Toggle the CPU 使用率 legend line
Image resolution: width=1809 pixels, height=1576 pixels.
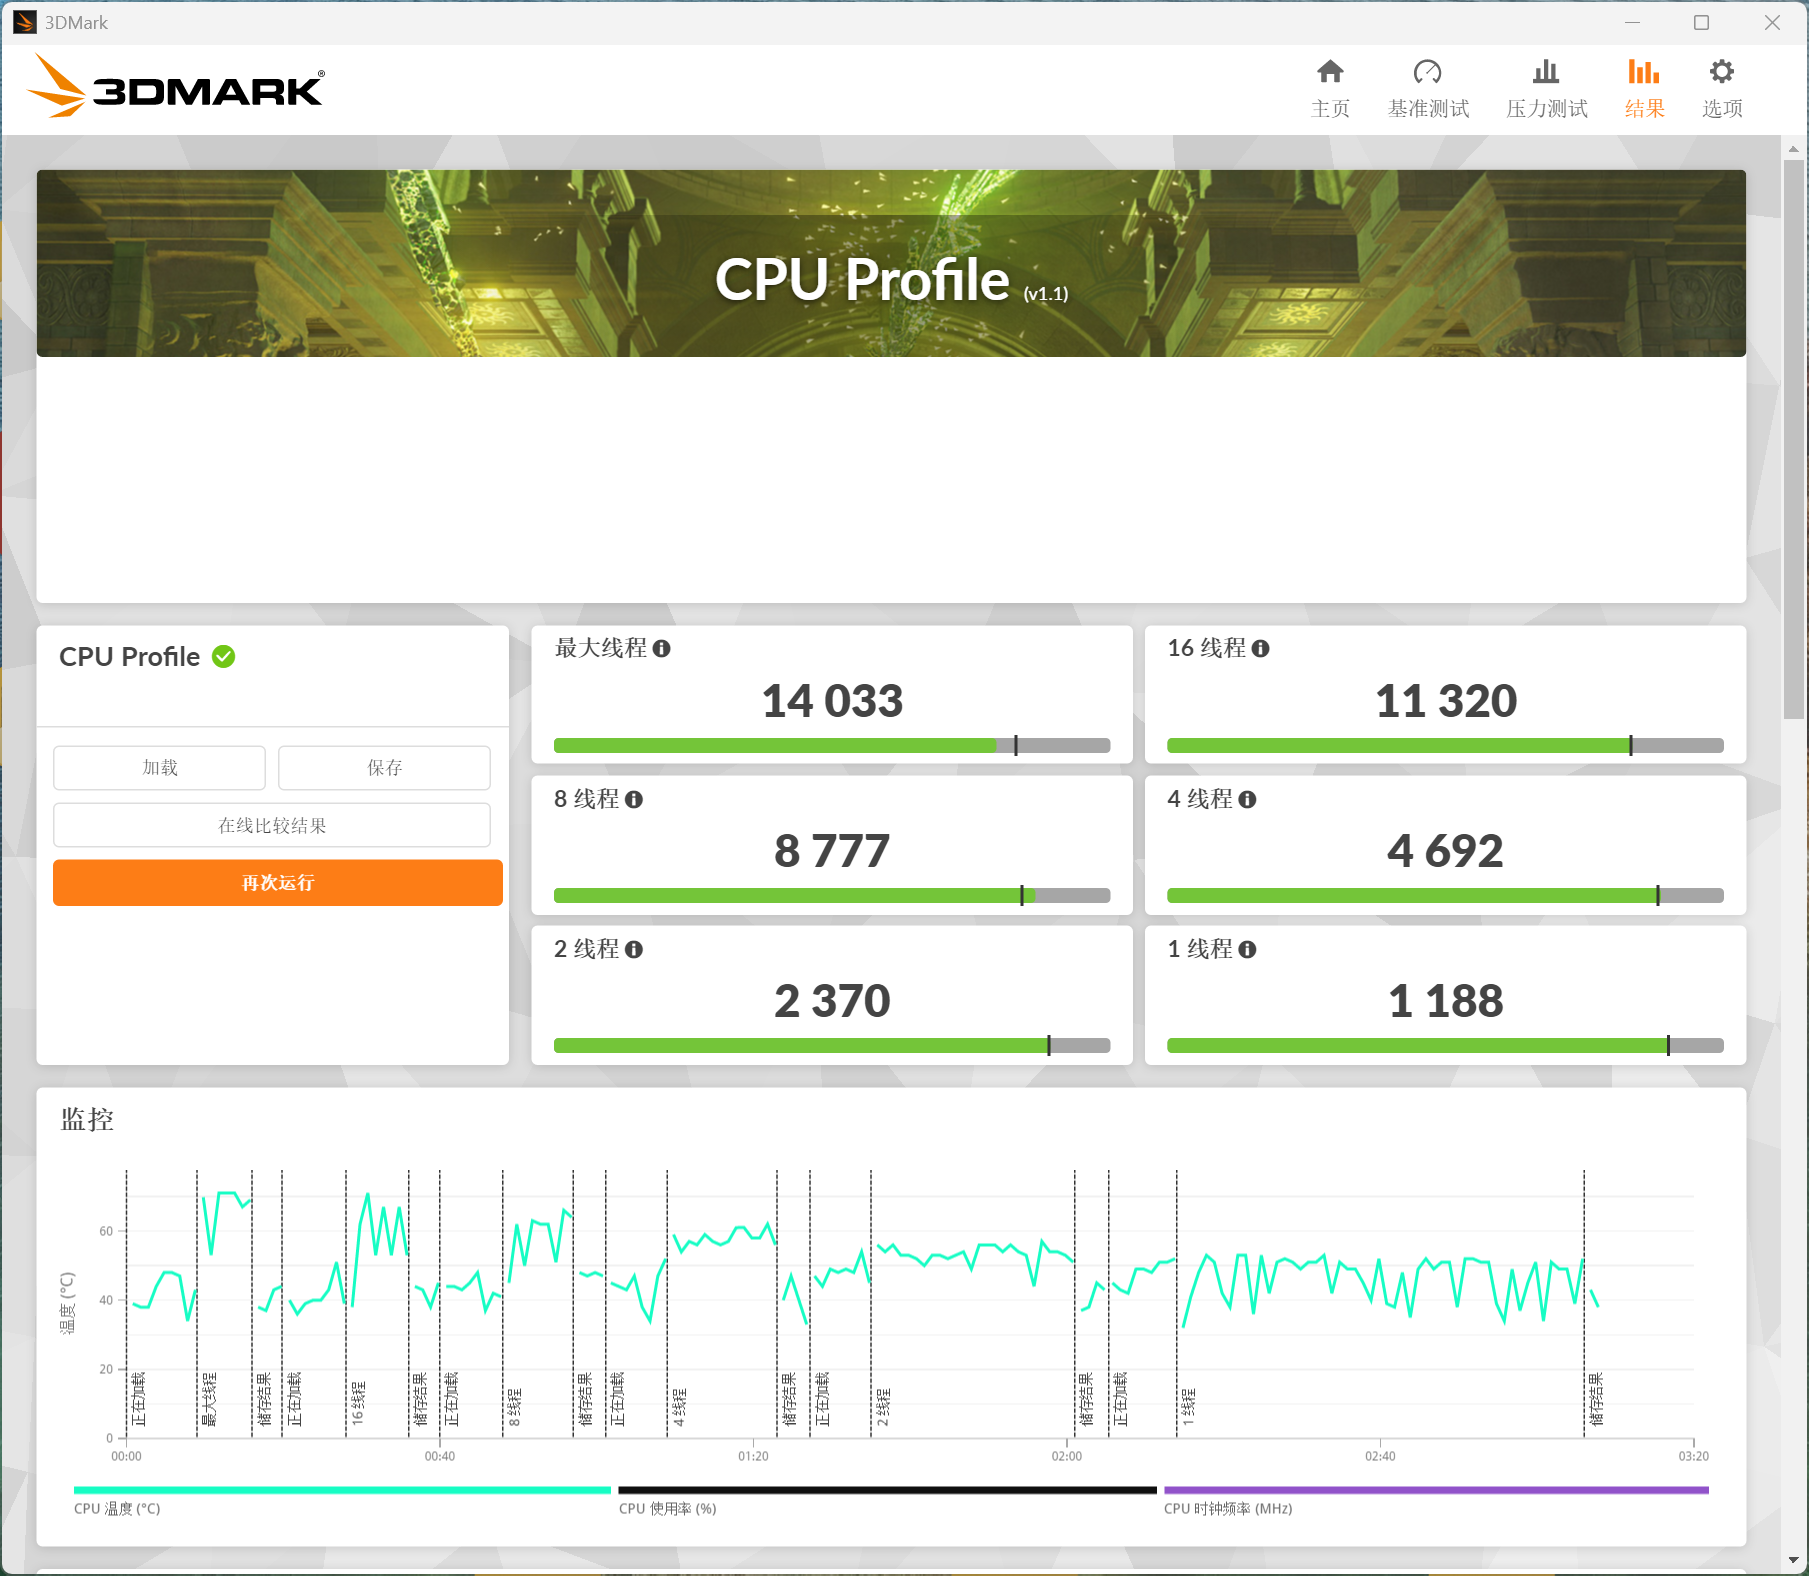tap(887, 1490)
